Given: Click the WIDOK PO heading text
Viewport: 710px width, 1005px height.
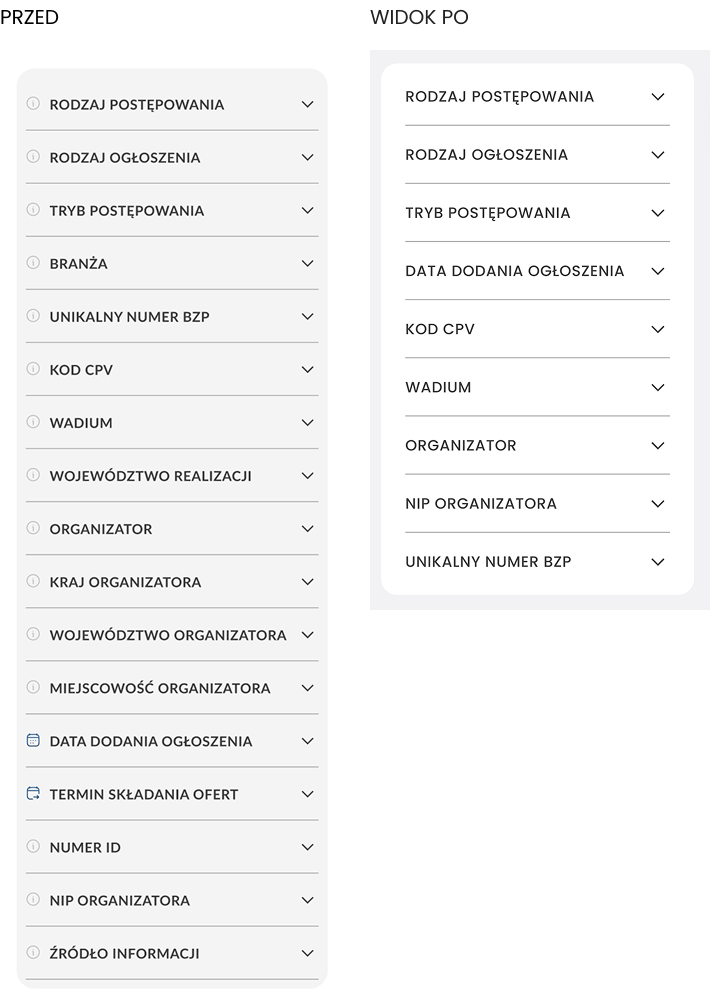Looking at the screenshot, I should coord(419,17).
